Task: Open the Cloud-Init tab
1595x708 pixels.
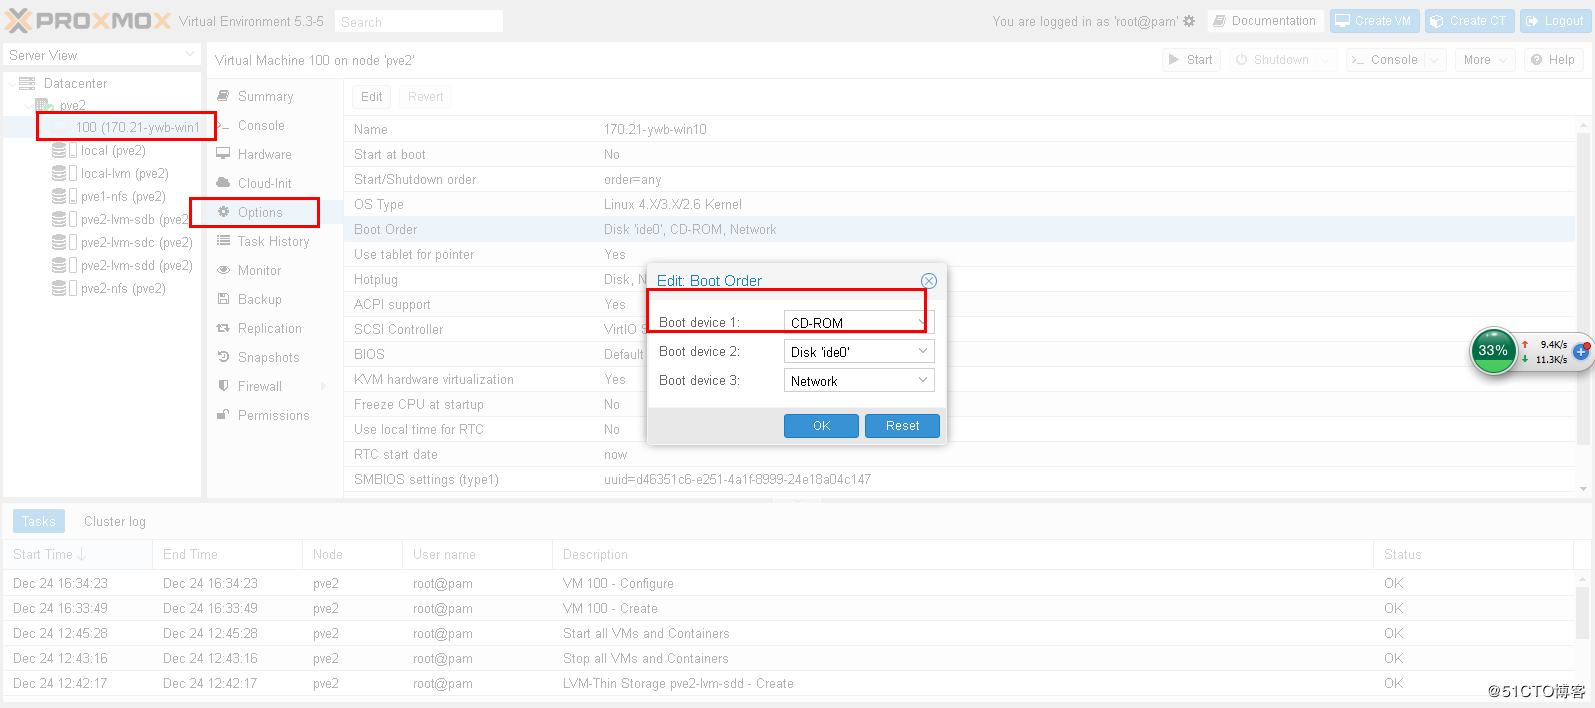Action: coord(264,184)
